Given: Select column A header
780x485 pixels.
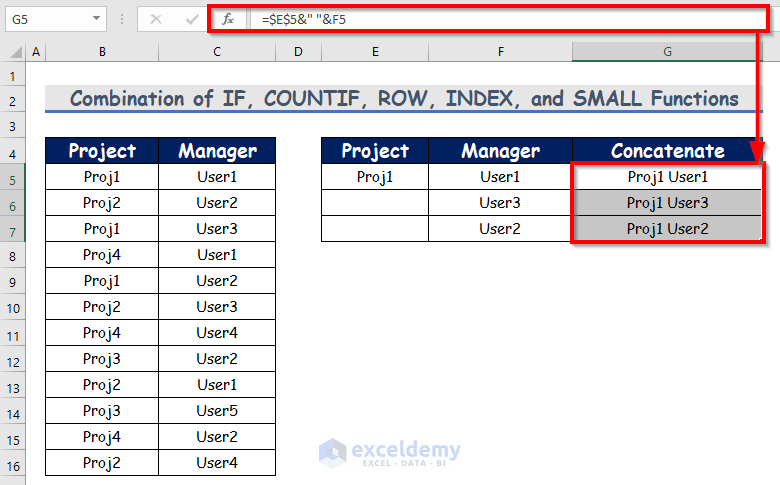Looking at the screenshot, I should [36, 52].
